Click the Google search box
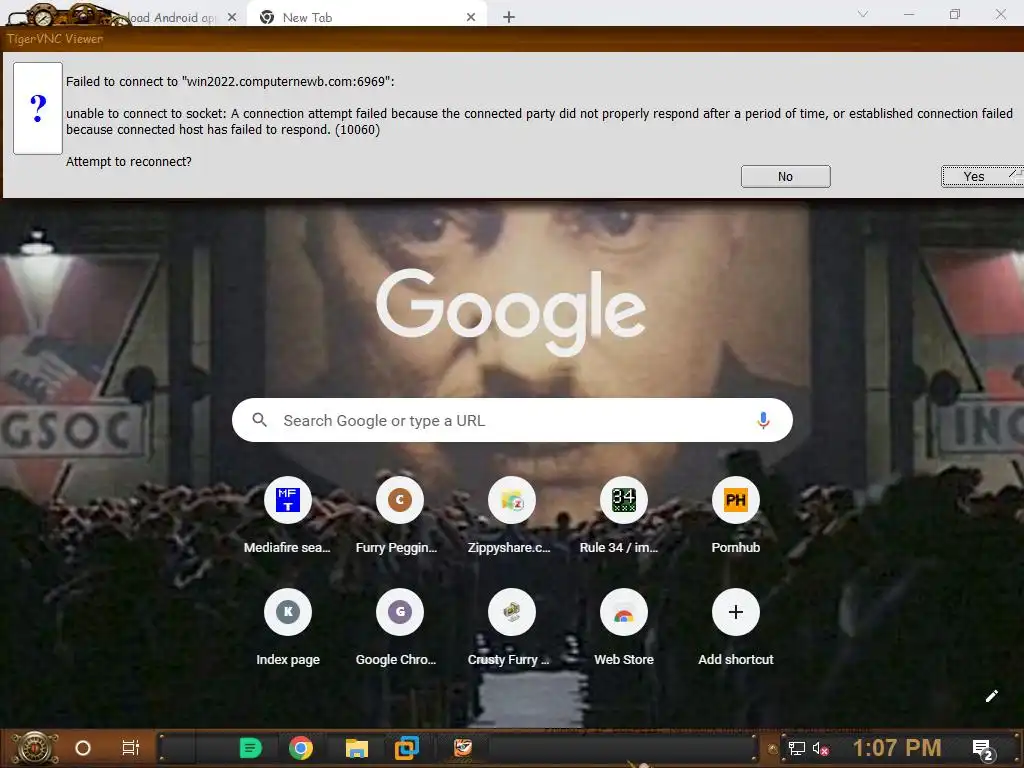1024x768 pixels. pos(512,420)
